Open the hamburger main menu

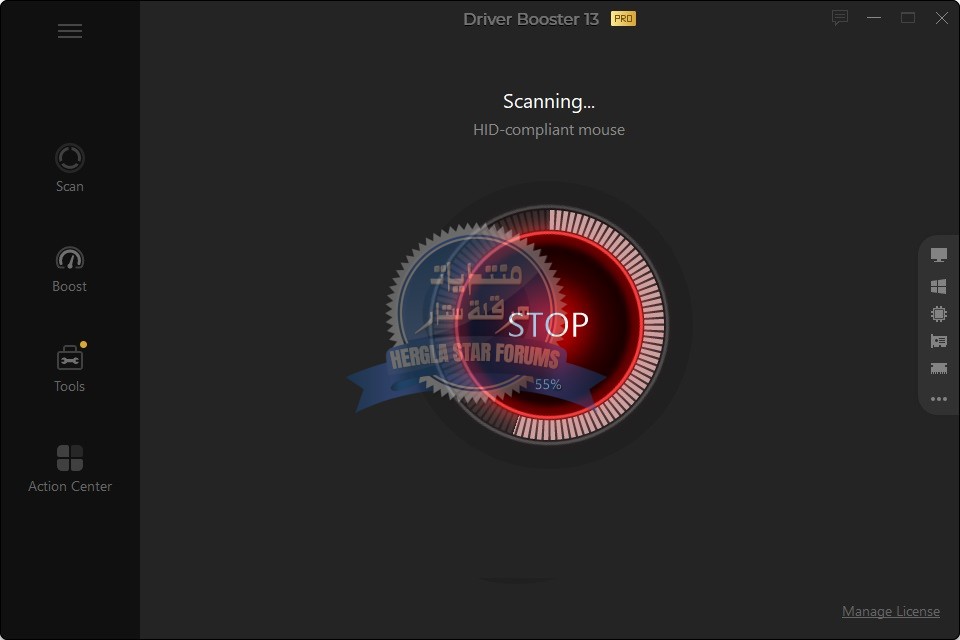pyautogui.click(x=69, y=31)
